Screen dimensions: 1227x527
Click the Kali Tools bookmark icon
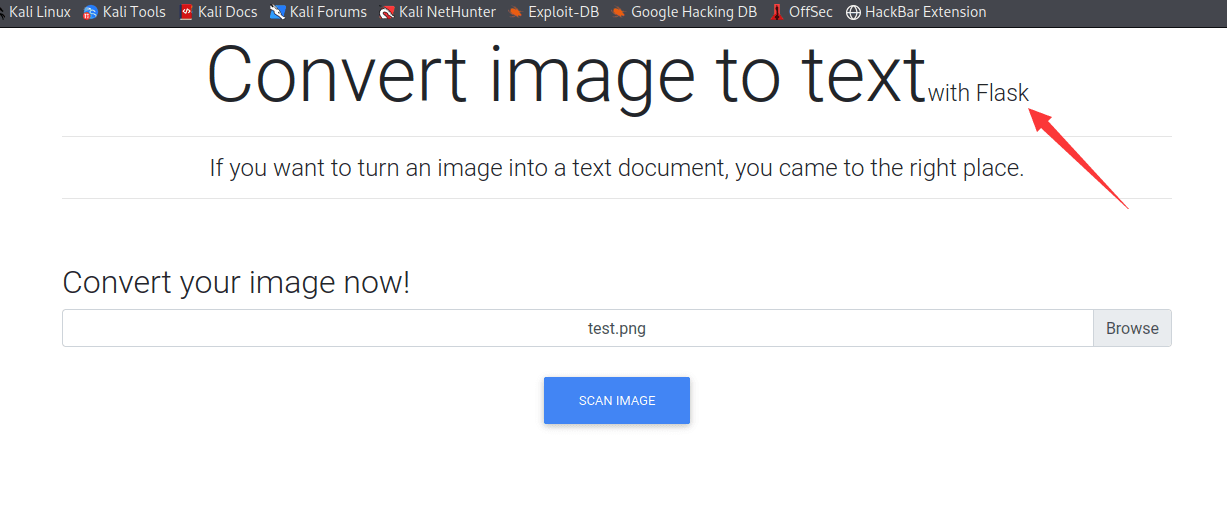pyautogui.click(x=91, y=13)
